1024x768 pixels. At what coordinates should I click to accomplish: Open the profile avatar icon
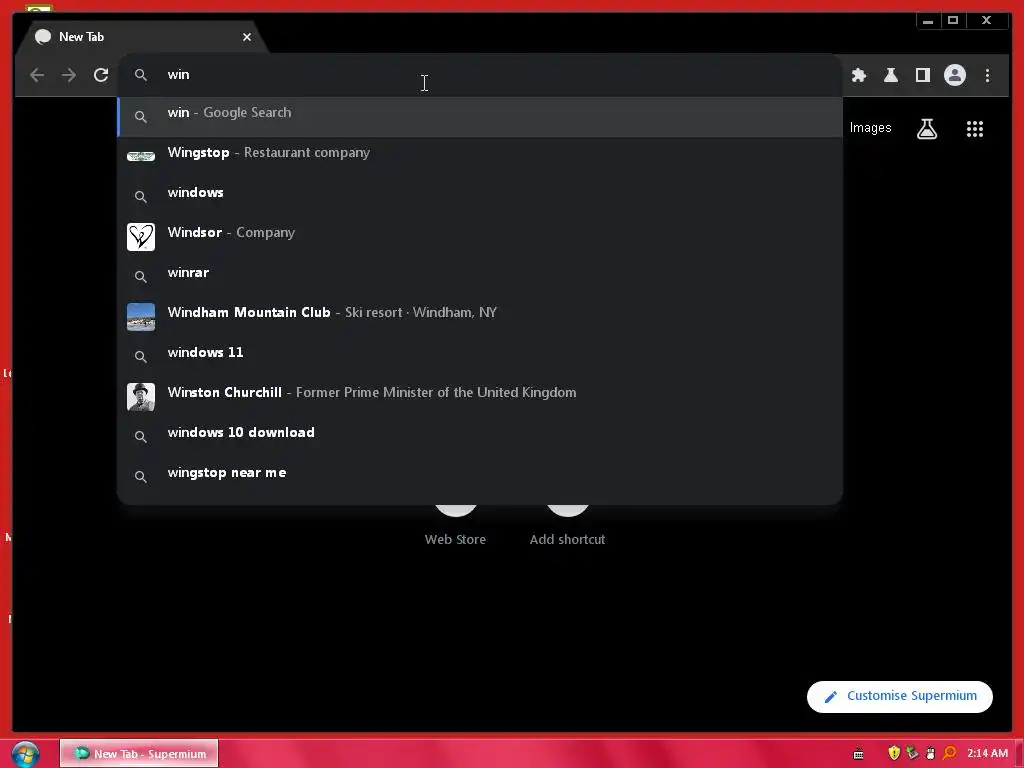point(955,75)
